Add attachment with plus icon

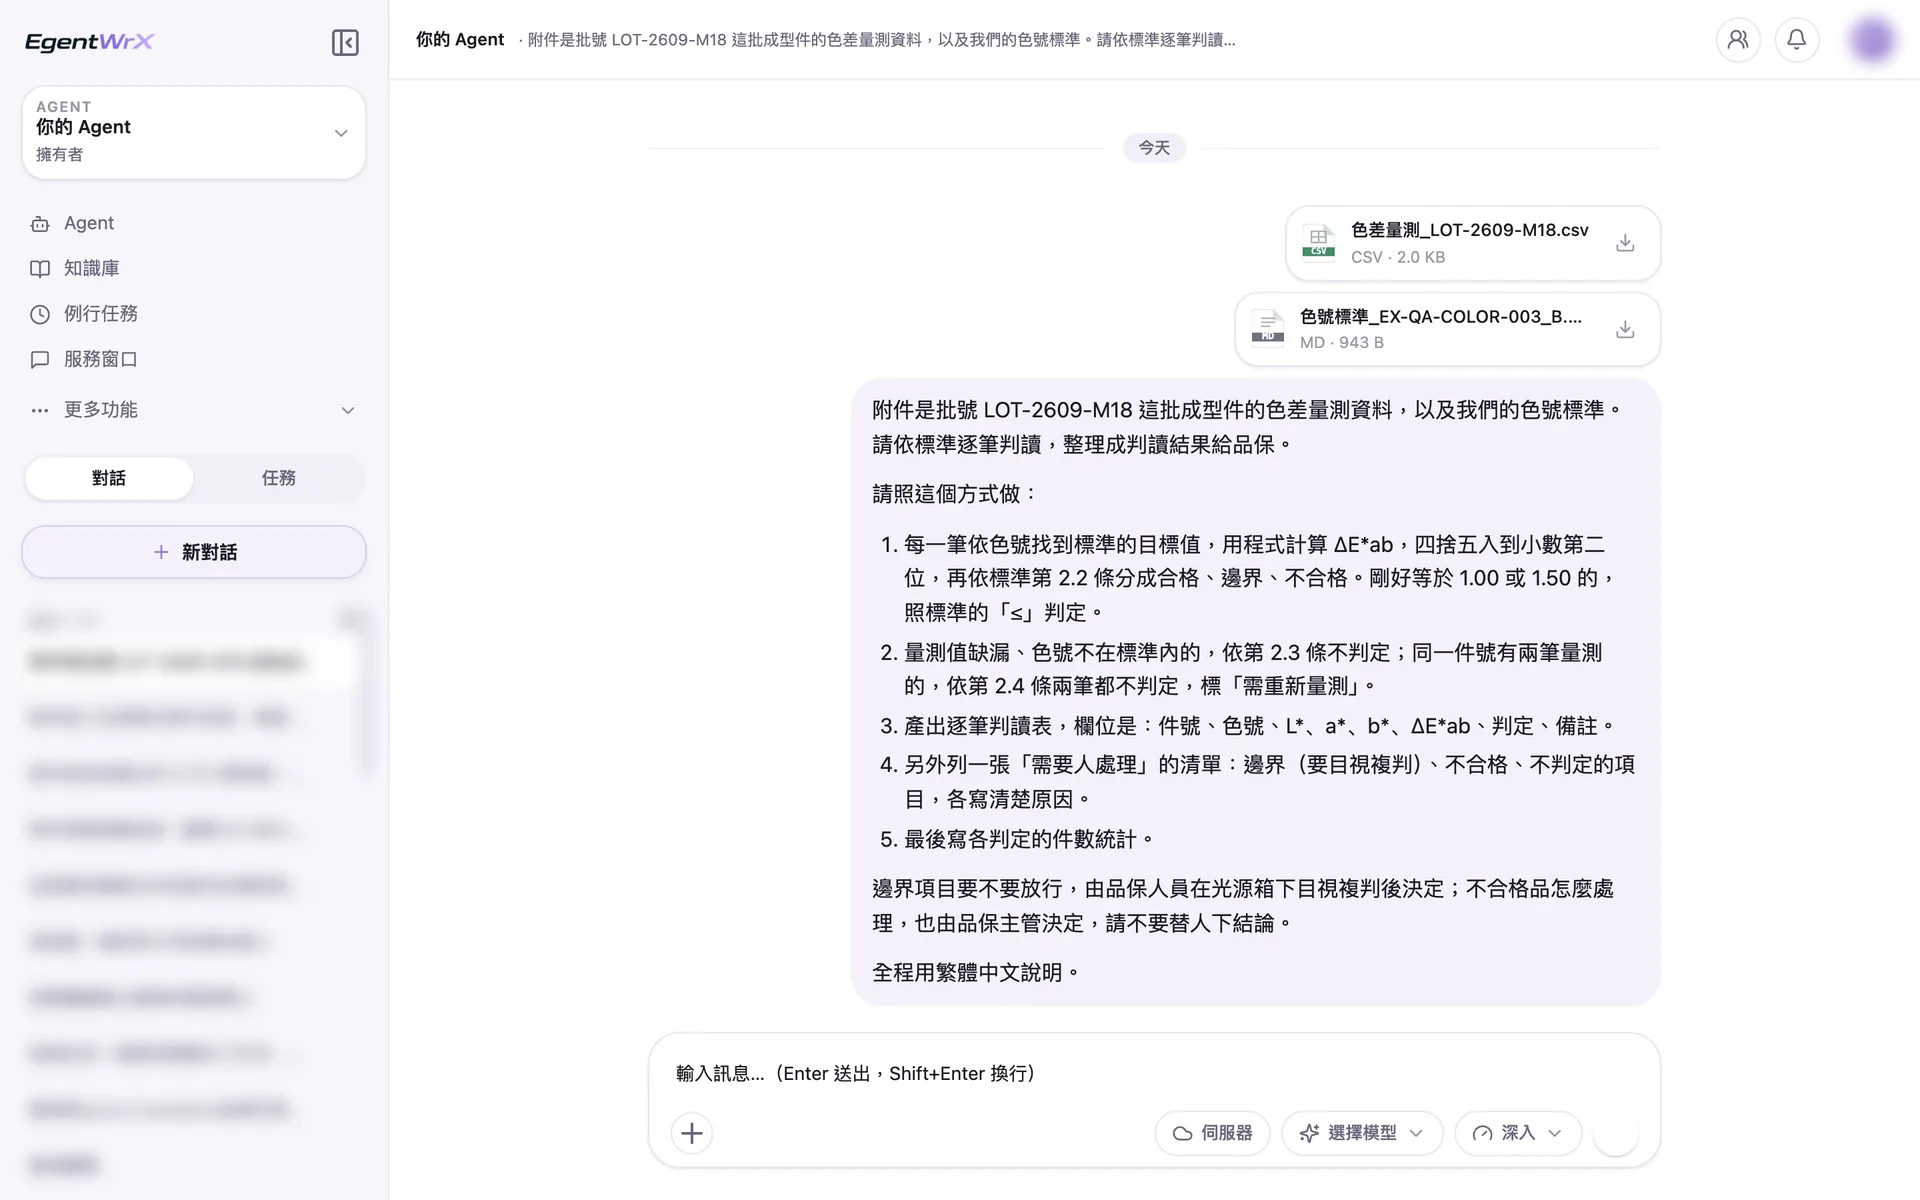click(x=692, y=1133)
